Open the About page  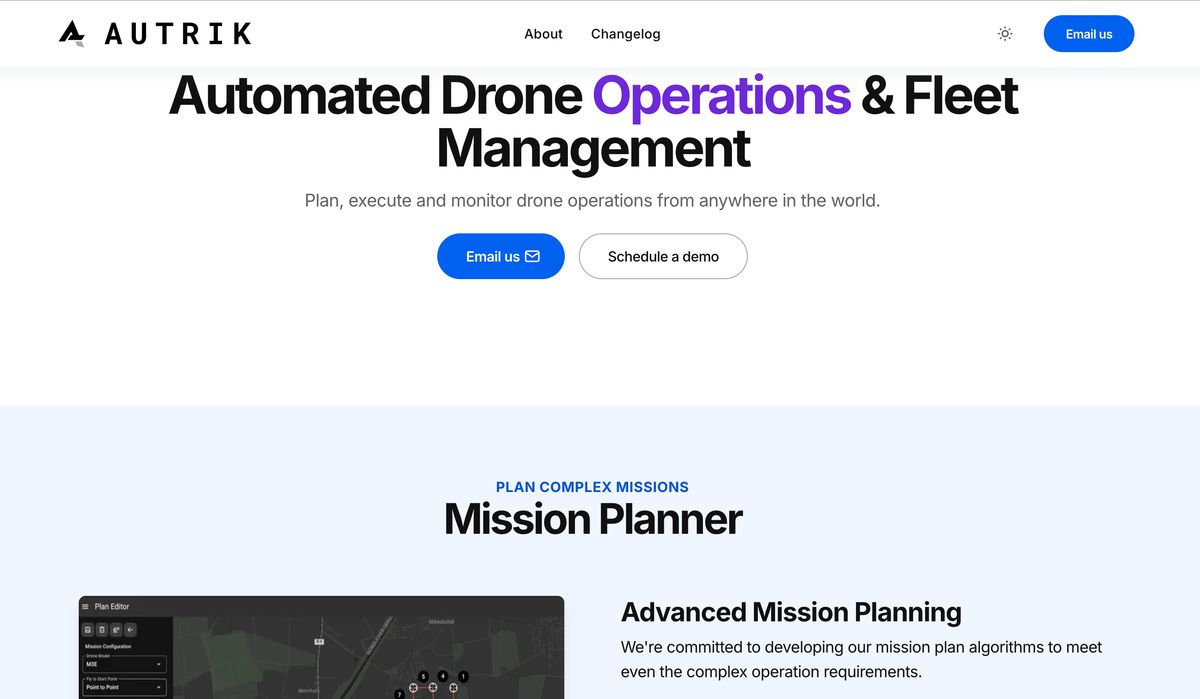(543, 34)
